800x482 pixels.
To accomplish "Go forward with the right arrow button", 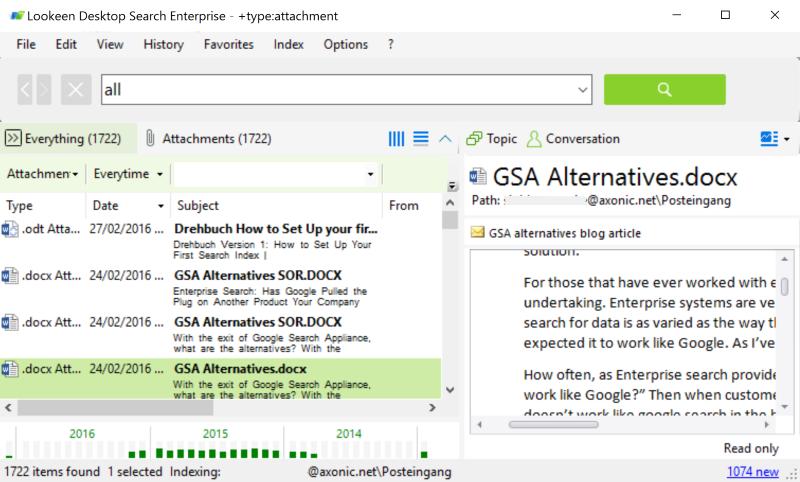I will 44,90.
